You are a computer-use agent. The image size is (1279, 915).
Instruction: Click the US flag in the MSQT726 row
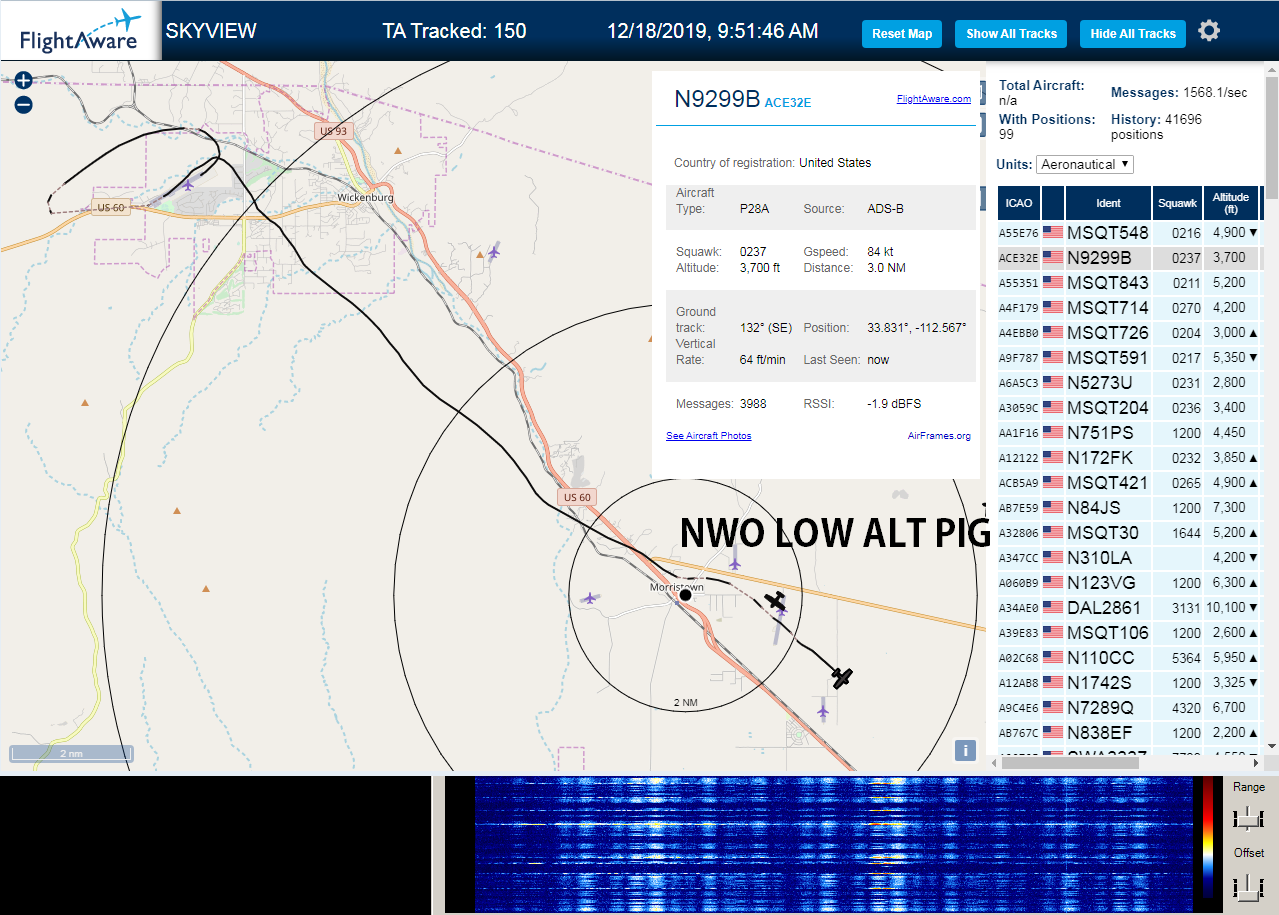(x=1053, y=332)
